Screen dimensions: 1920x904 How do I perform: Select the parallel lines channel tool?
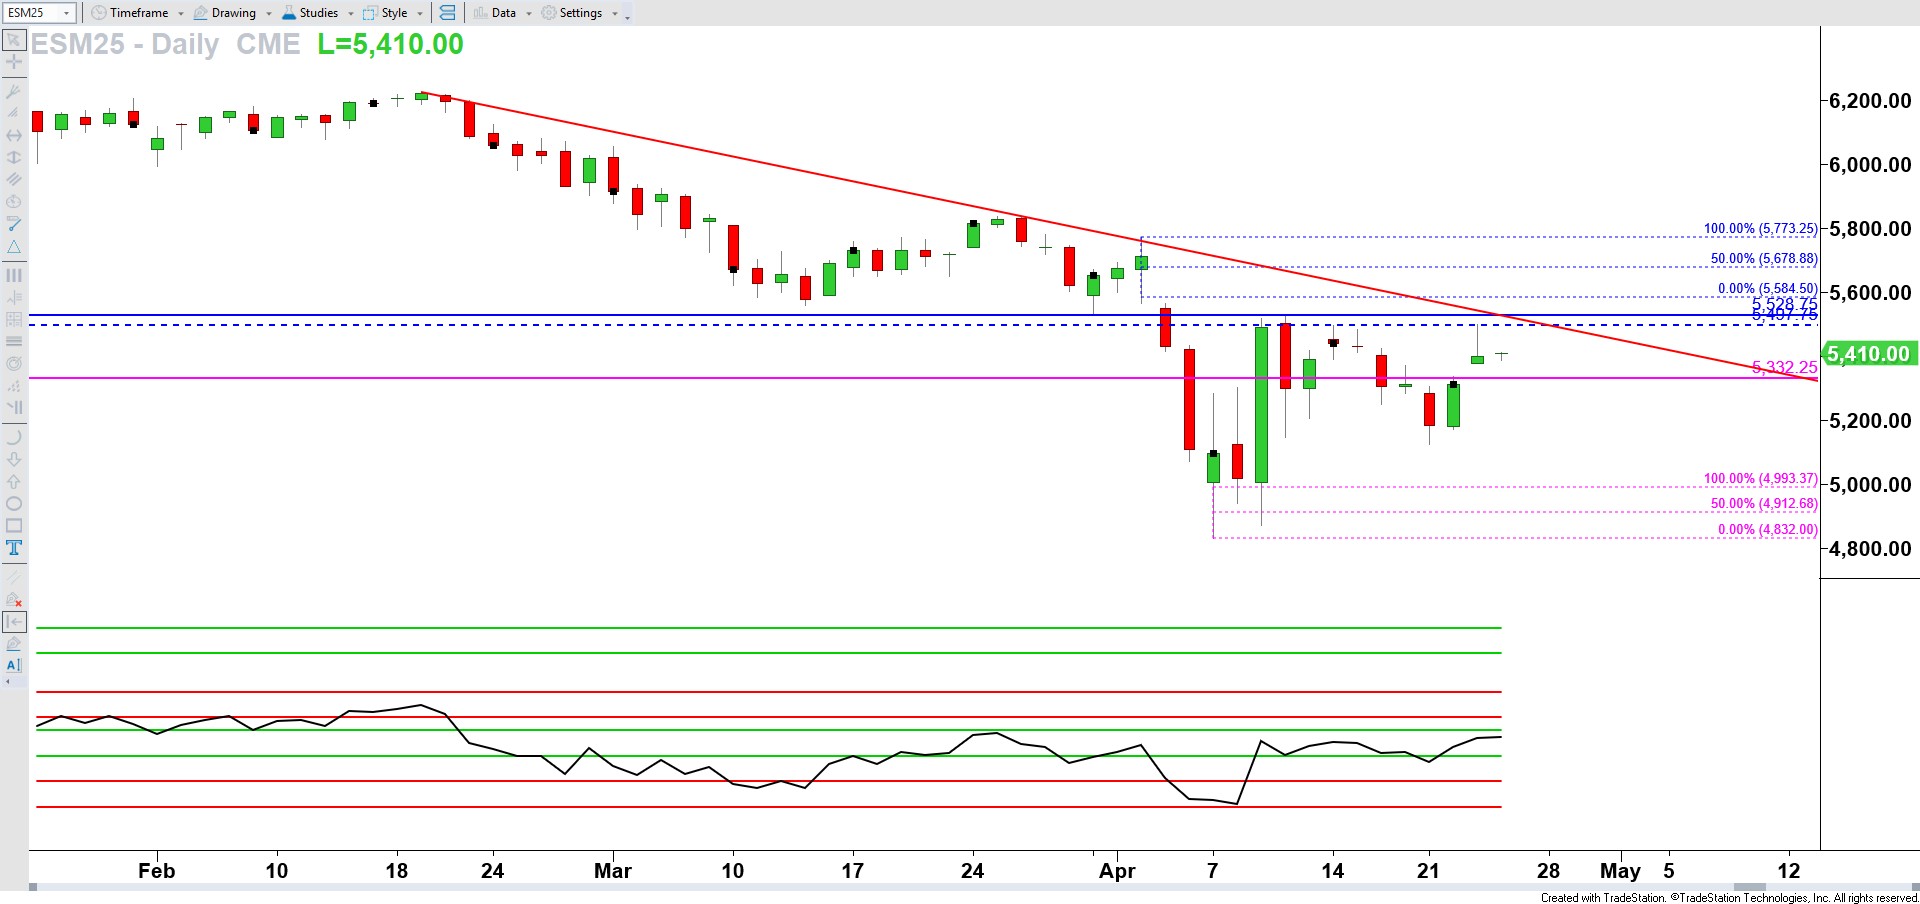pos(14,179)
